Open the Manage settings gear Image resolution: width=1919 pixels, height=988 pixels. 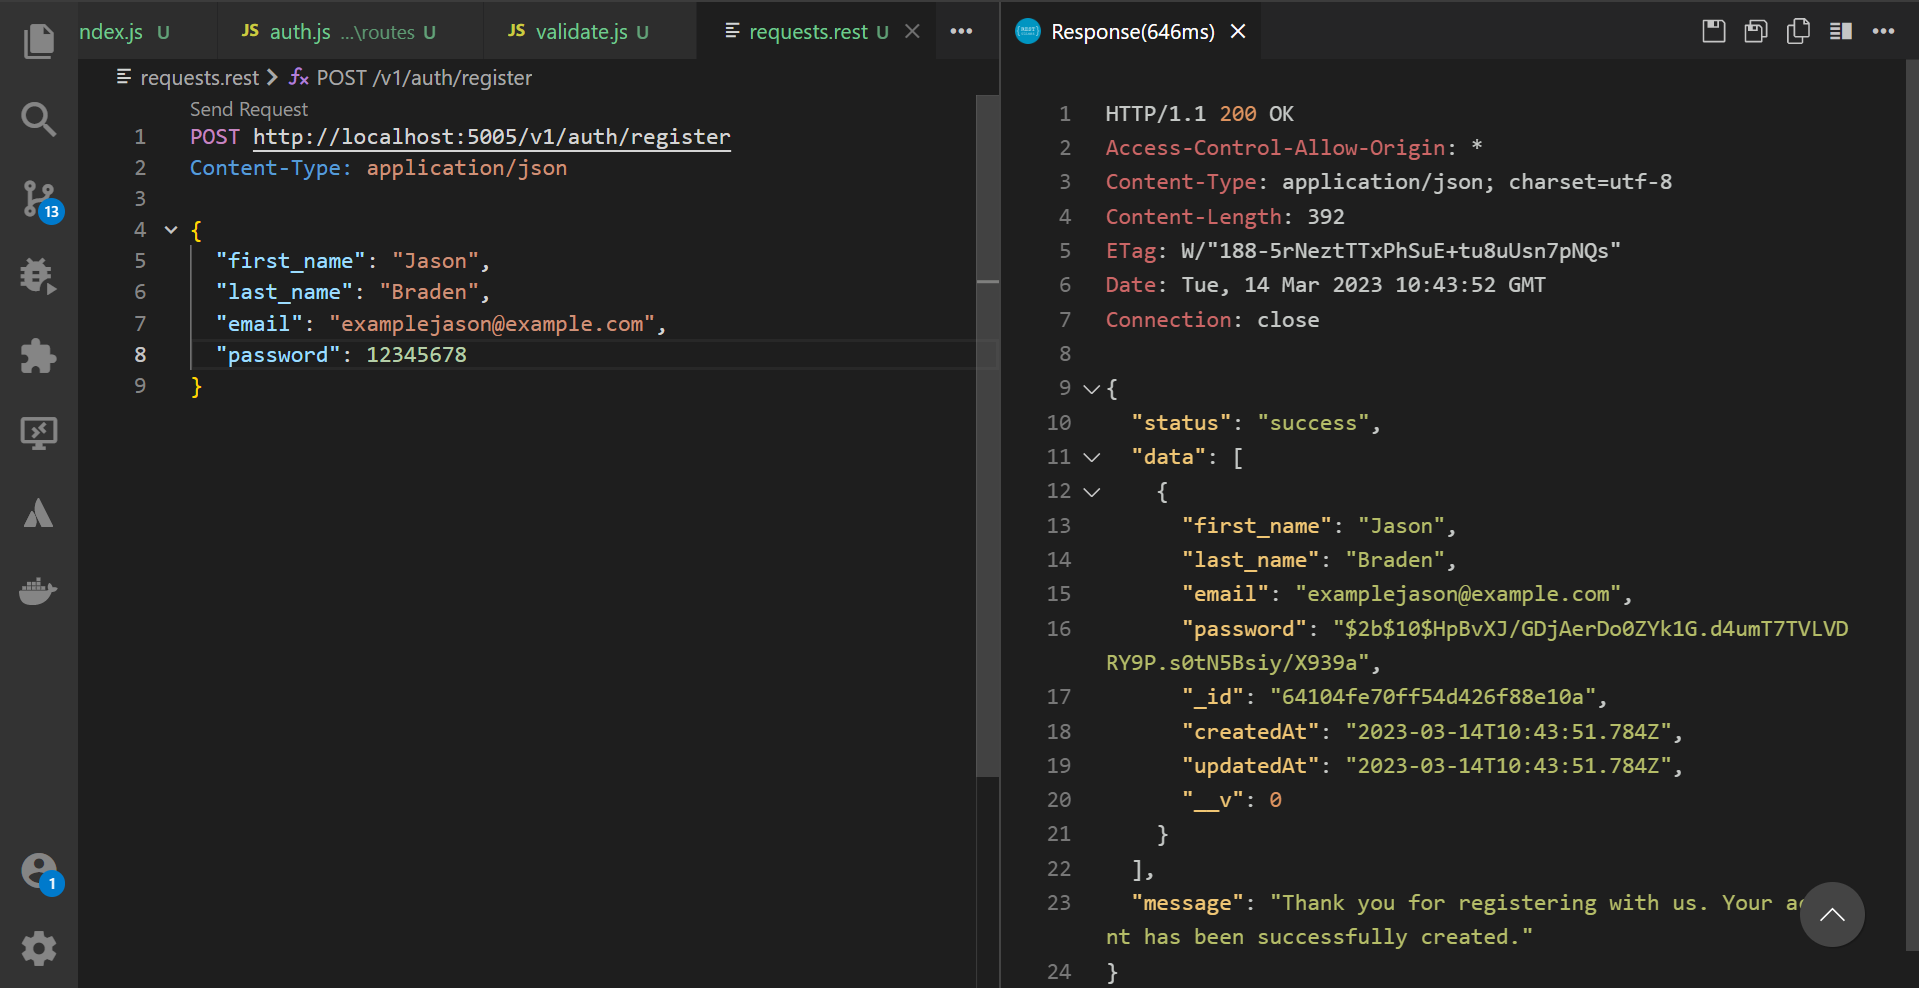click(38, 948)
